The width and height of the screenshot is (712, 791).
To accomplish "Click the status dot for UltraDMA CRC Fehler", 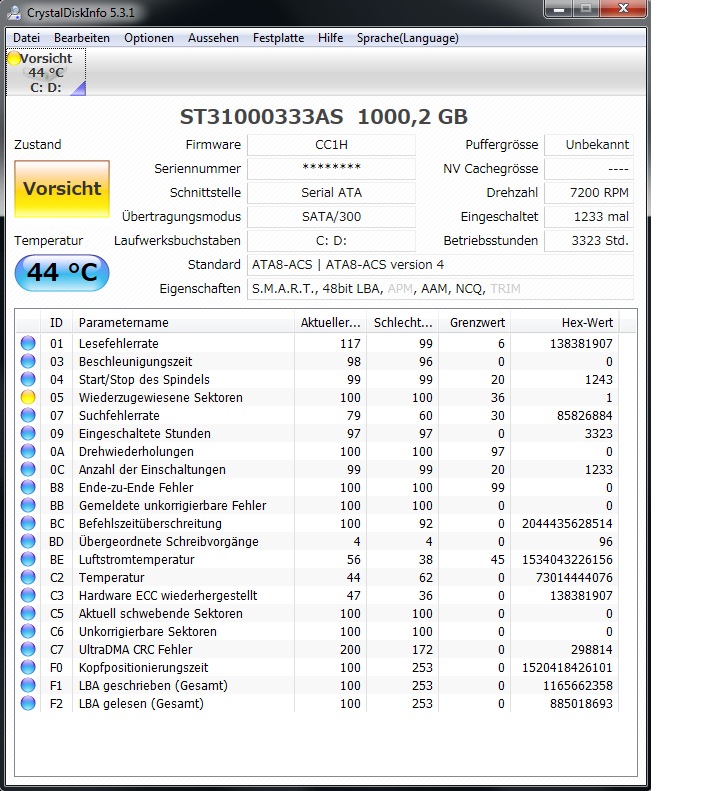I will click(28, 649).
